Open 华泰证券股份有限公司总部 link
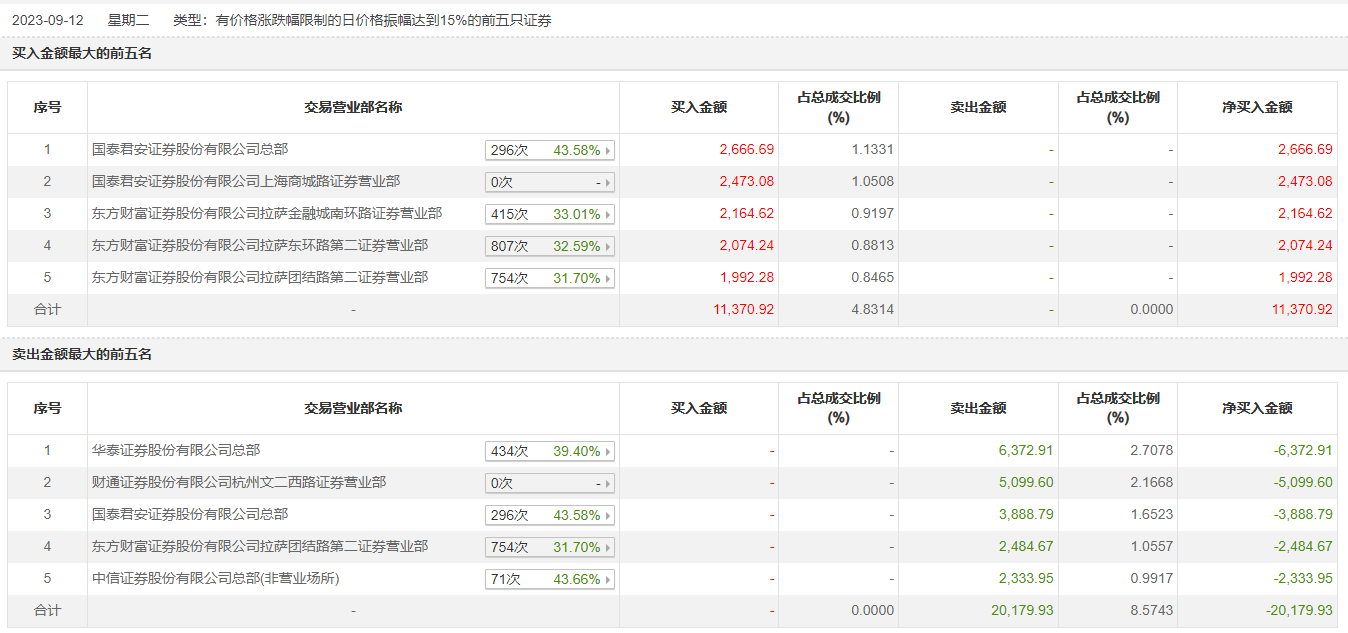The width and height of the screenshot is (1348, 633). click(176, 450)
